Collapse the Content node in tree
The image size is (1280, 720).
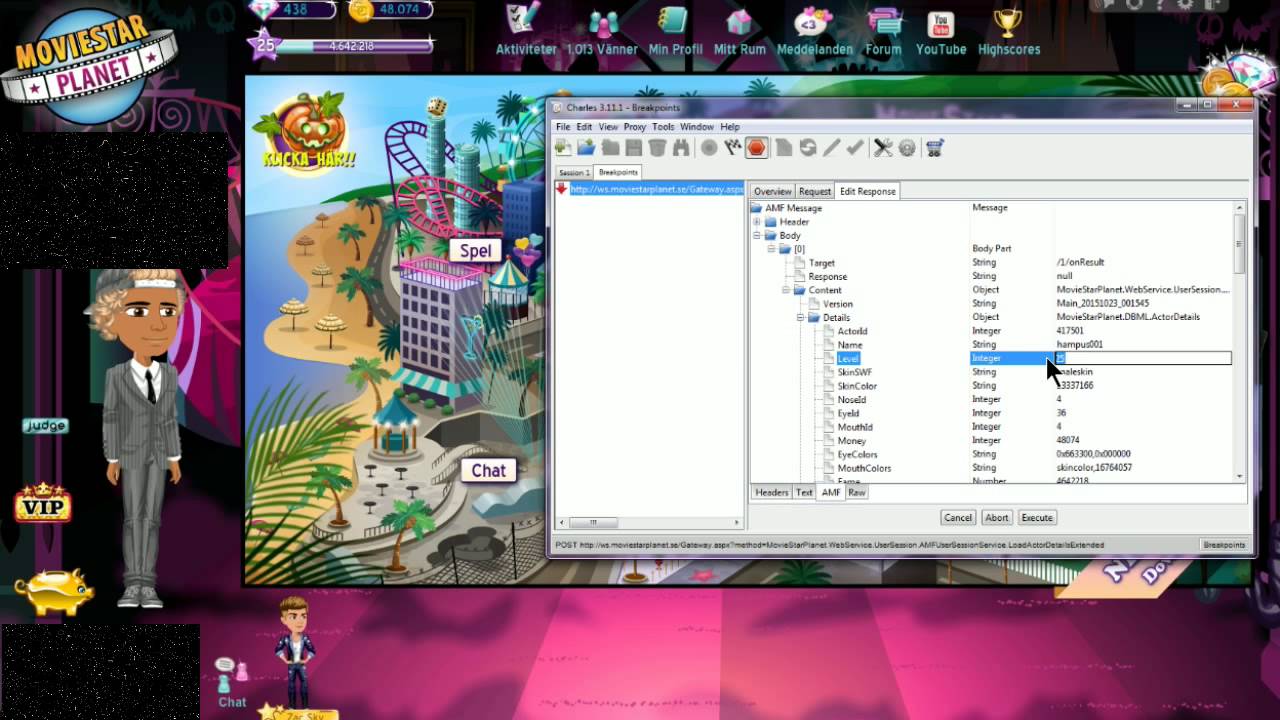(x=786, y=290)
